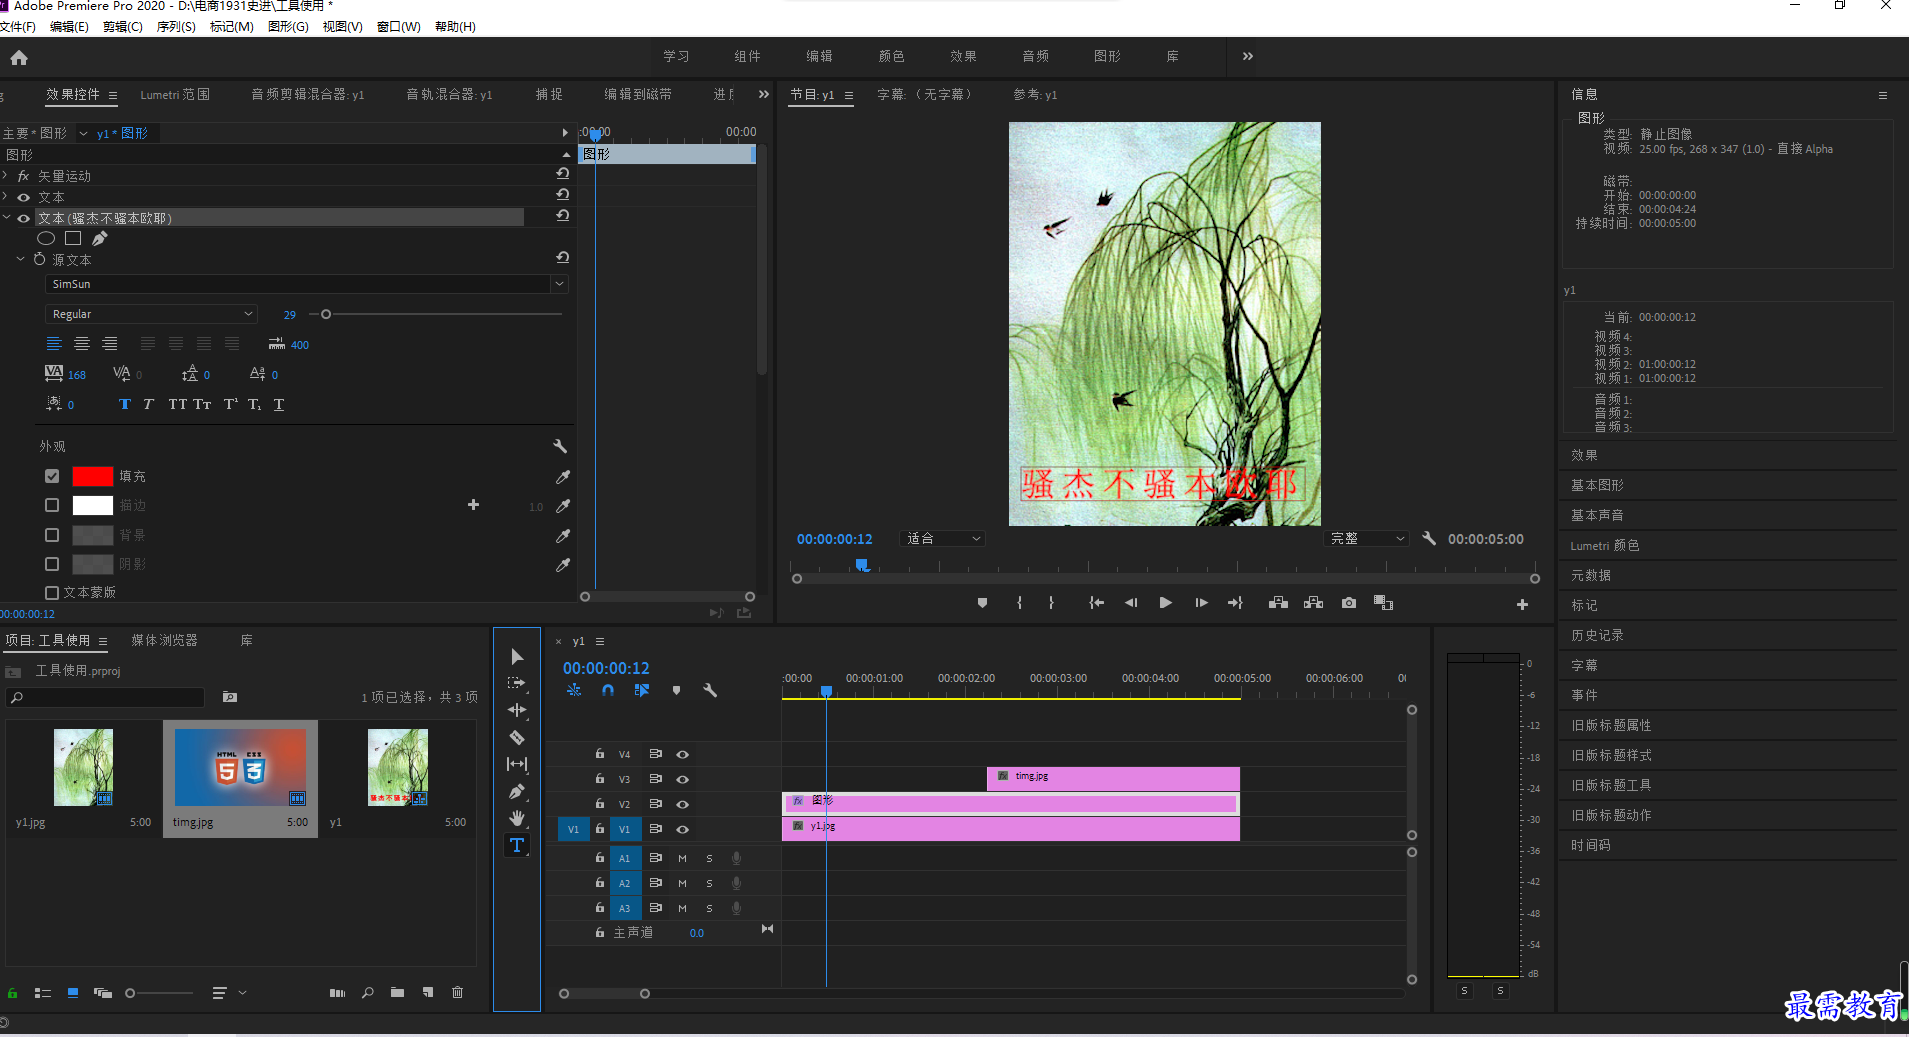
Task: Open the Regular font style dropdown
Action: pos(151,314)
